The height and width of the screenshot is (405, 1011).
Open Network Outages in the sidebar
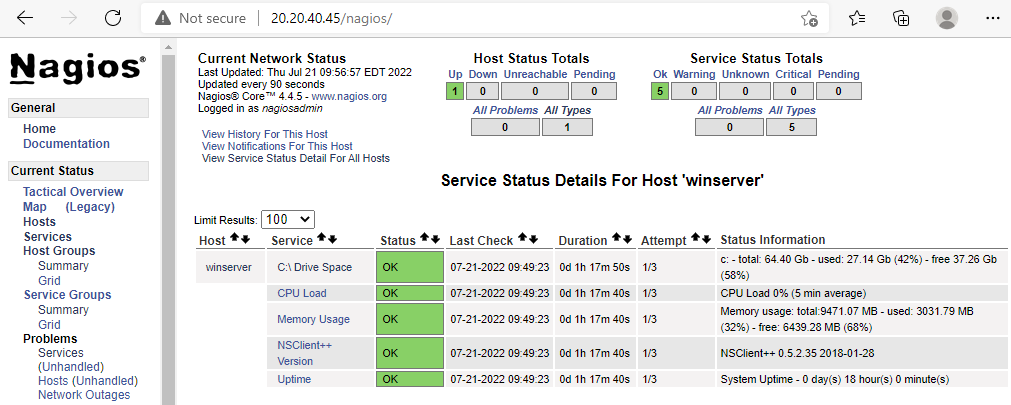84,395
